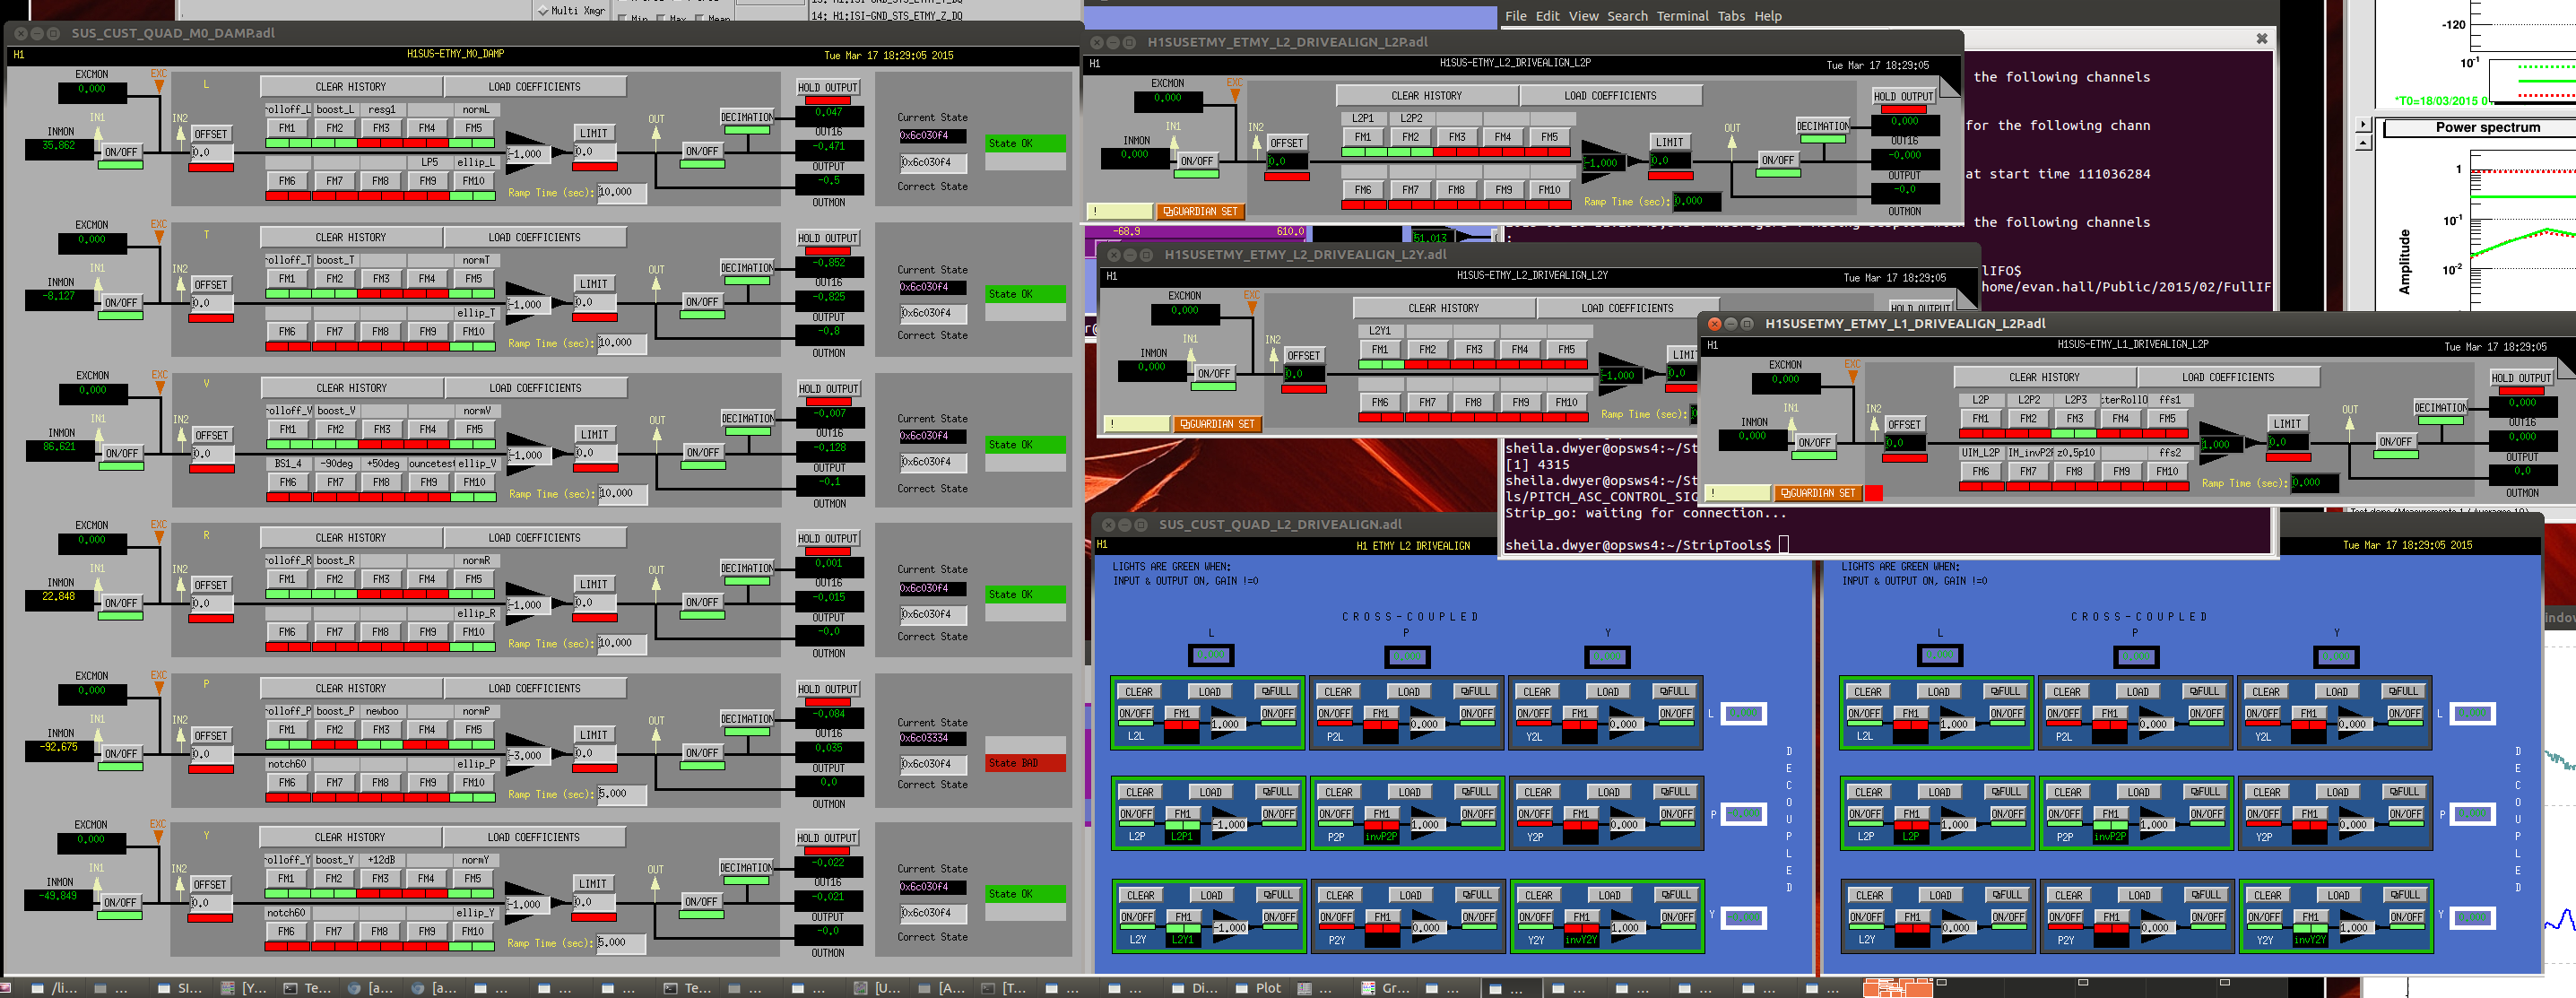Open FULL display for Y2Y in right matrix

tap(2405, 895)
